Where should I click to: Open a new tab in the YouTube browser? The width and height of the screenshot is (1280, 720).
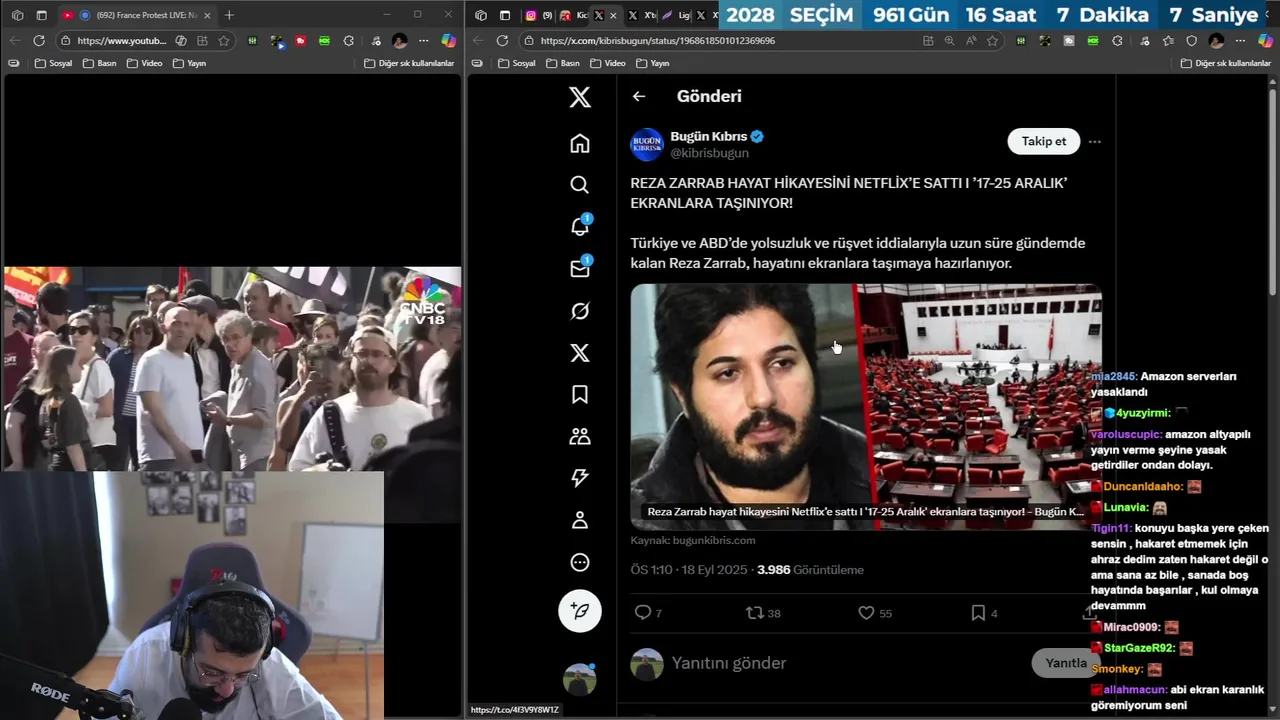click(x=229, y=15)
